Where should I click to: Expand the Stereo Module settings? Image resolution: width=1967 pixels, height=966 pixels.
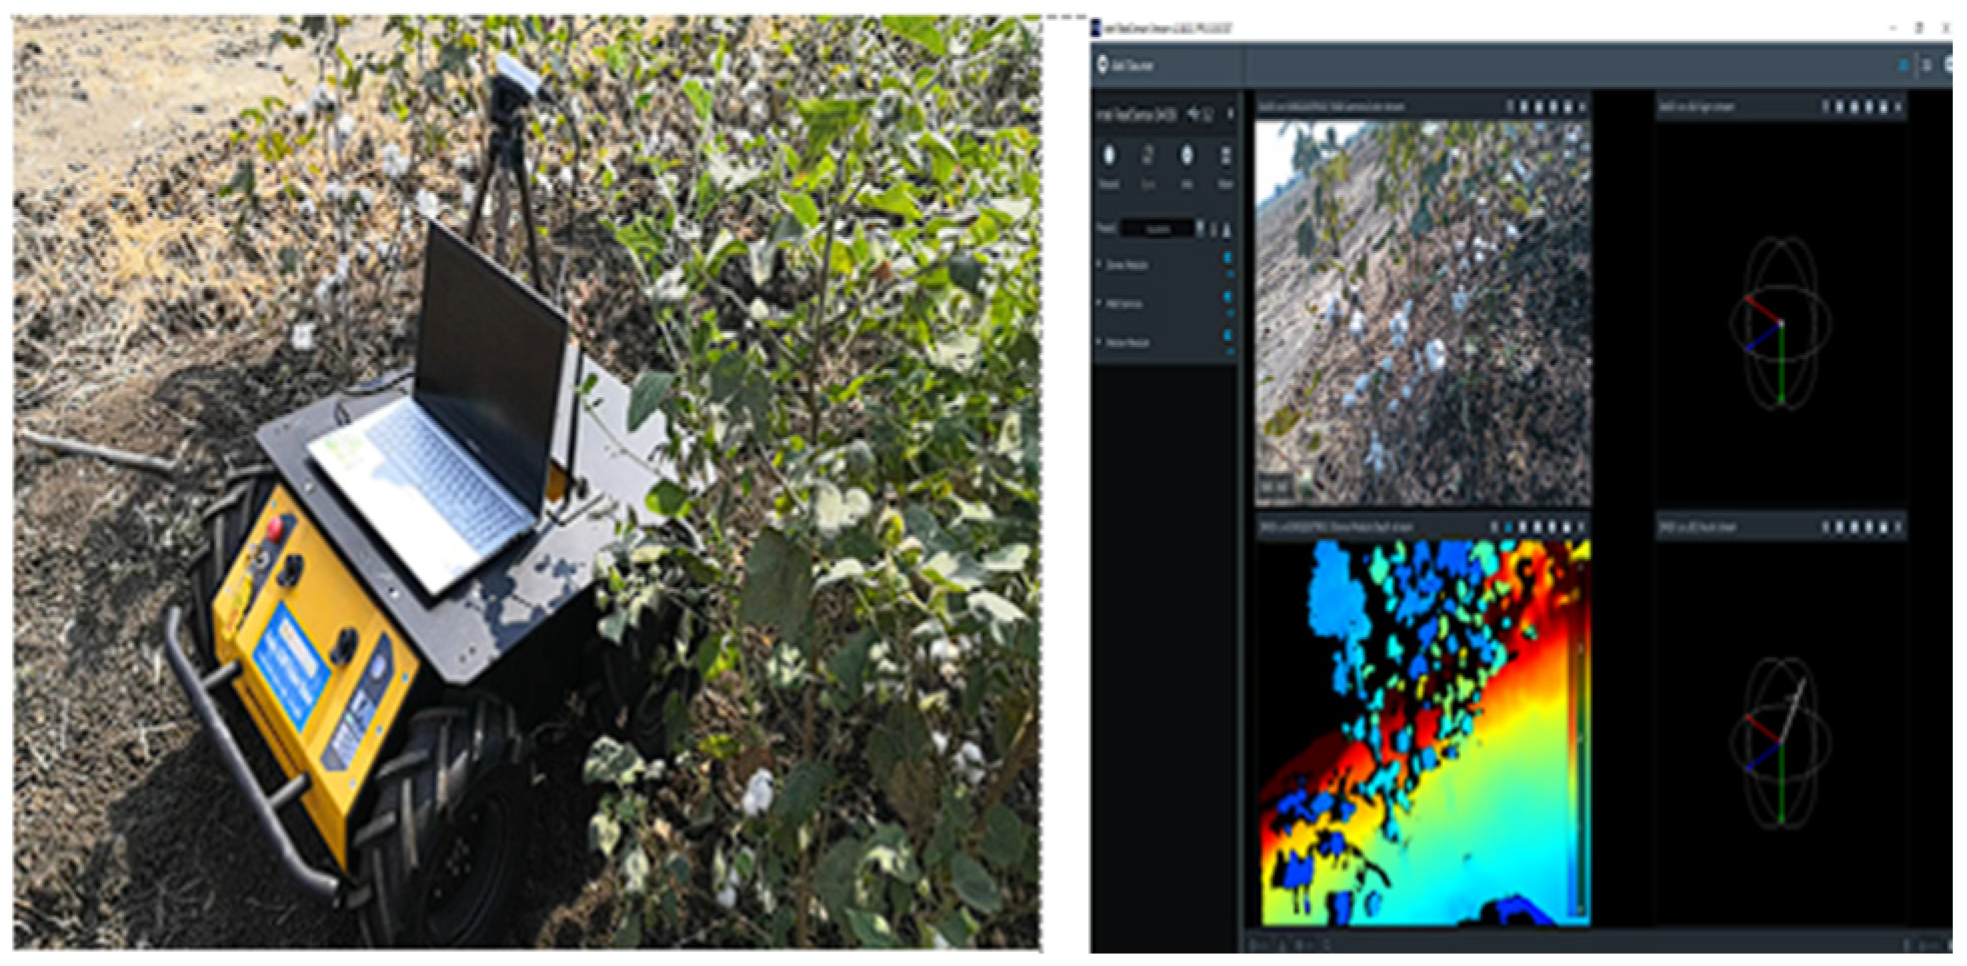1100,264
